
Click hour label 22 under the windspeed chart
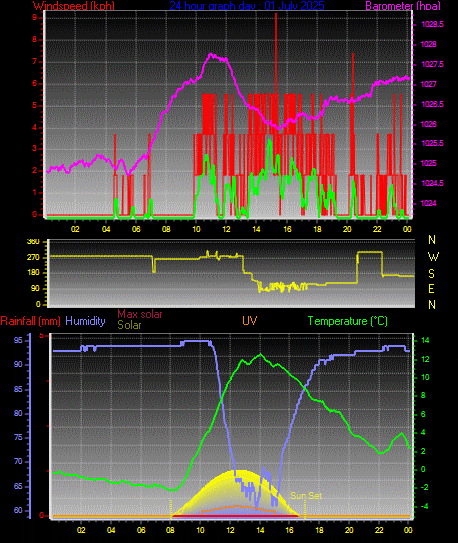(x=377, y=229)
